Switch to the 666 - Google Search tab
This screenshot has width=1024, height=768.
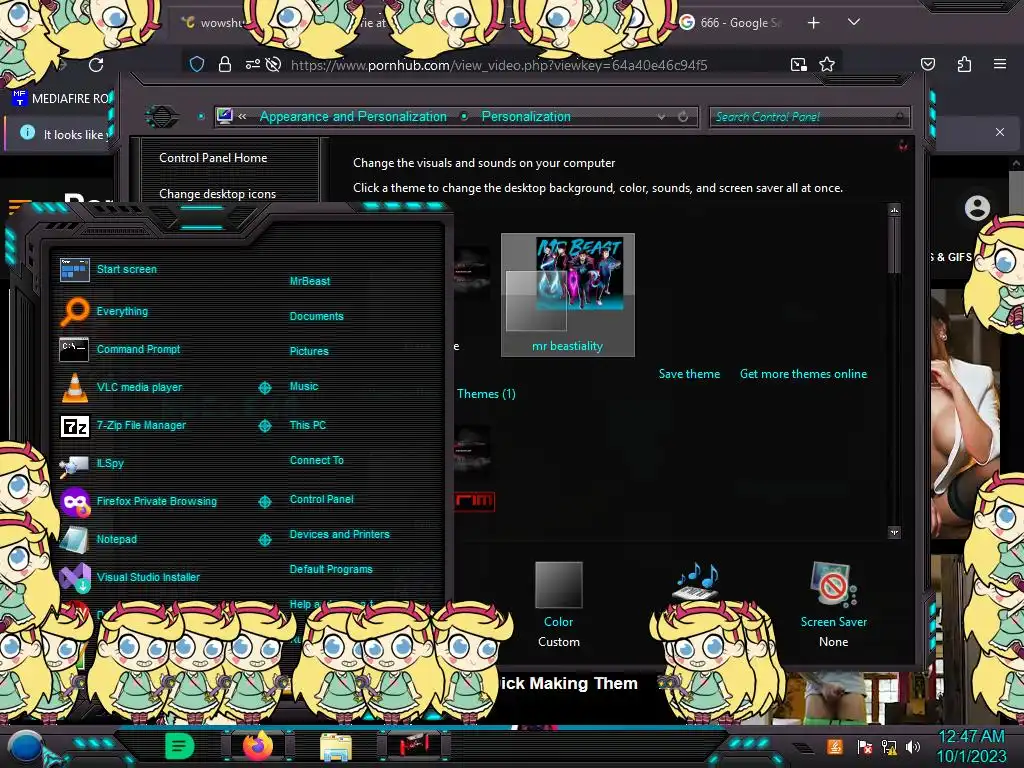pos(730,23)
